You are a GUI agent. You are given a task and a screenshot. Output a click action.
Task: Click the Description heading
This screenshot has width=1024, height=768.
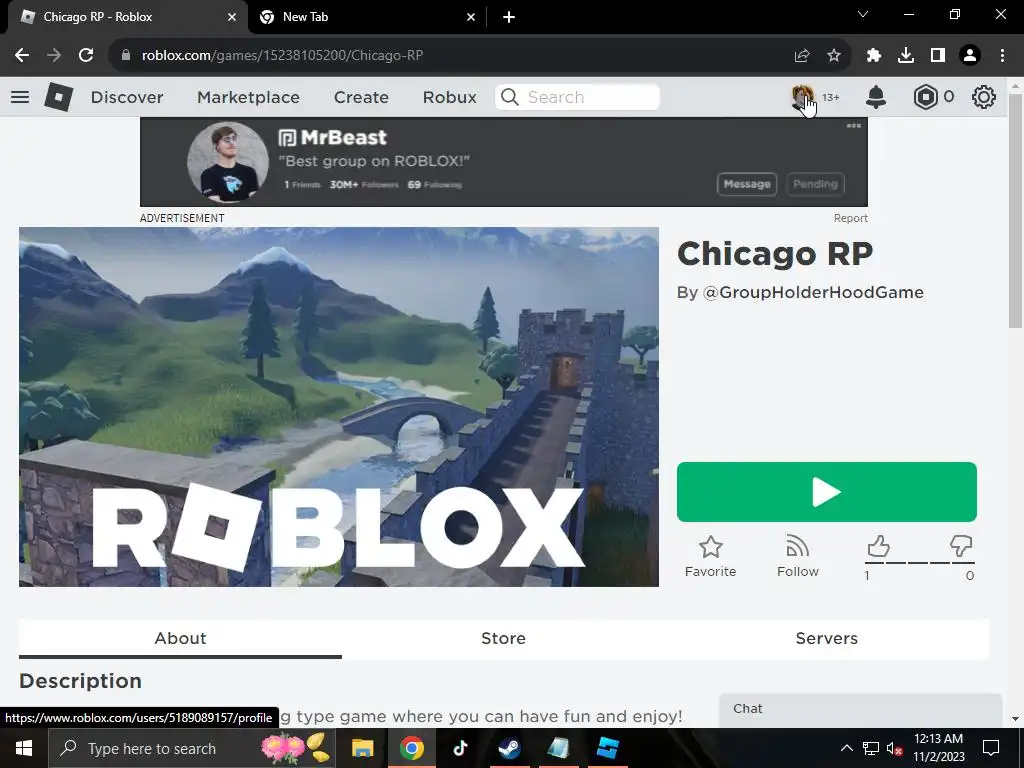click(x=80, y=681)
